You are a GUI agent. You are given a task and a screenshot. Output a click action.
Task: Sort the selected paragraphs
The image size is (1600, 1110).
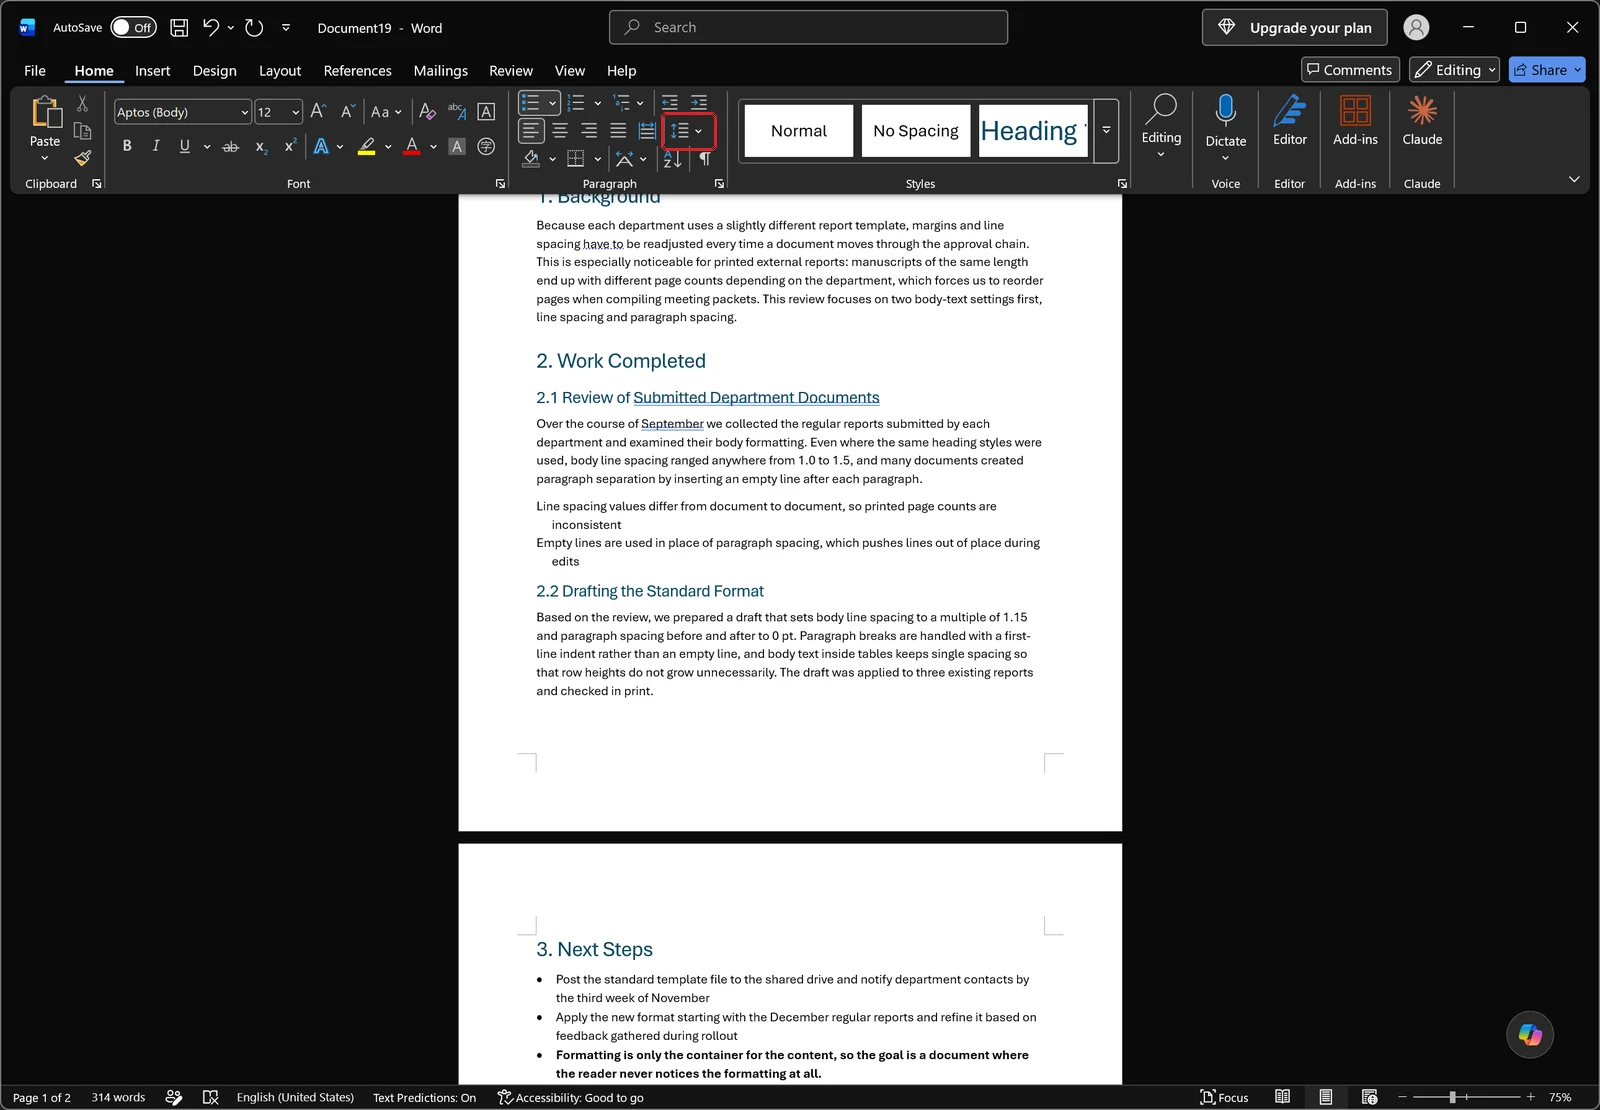672,159
